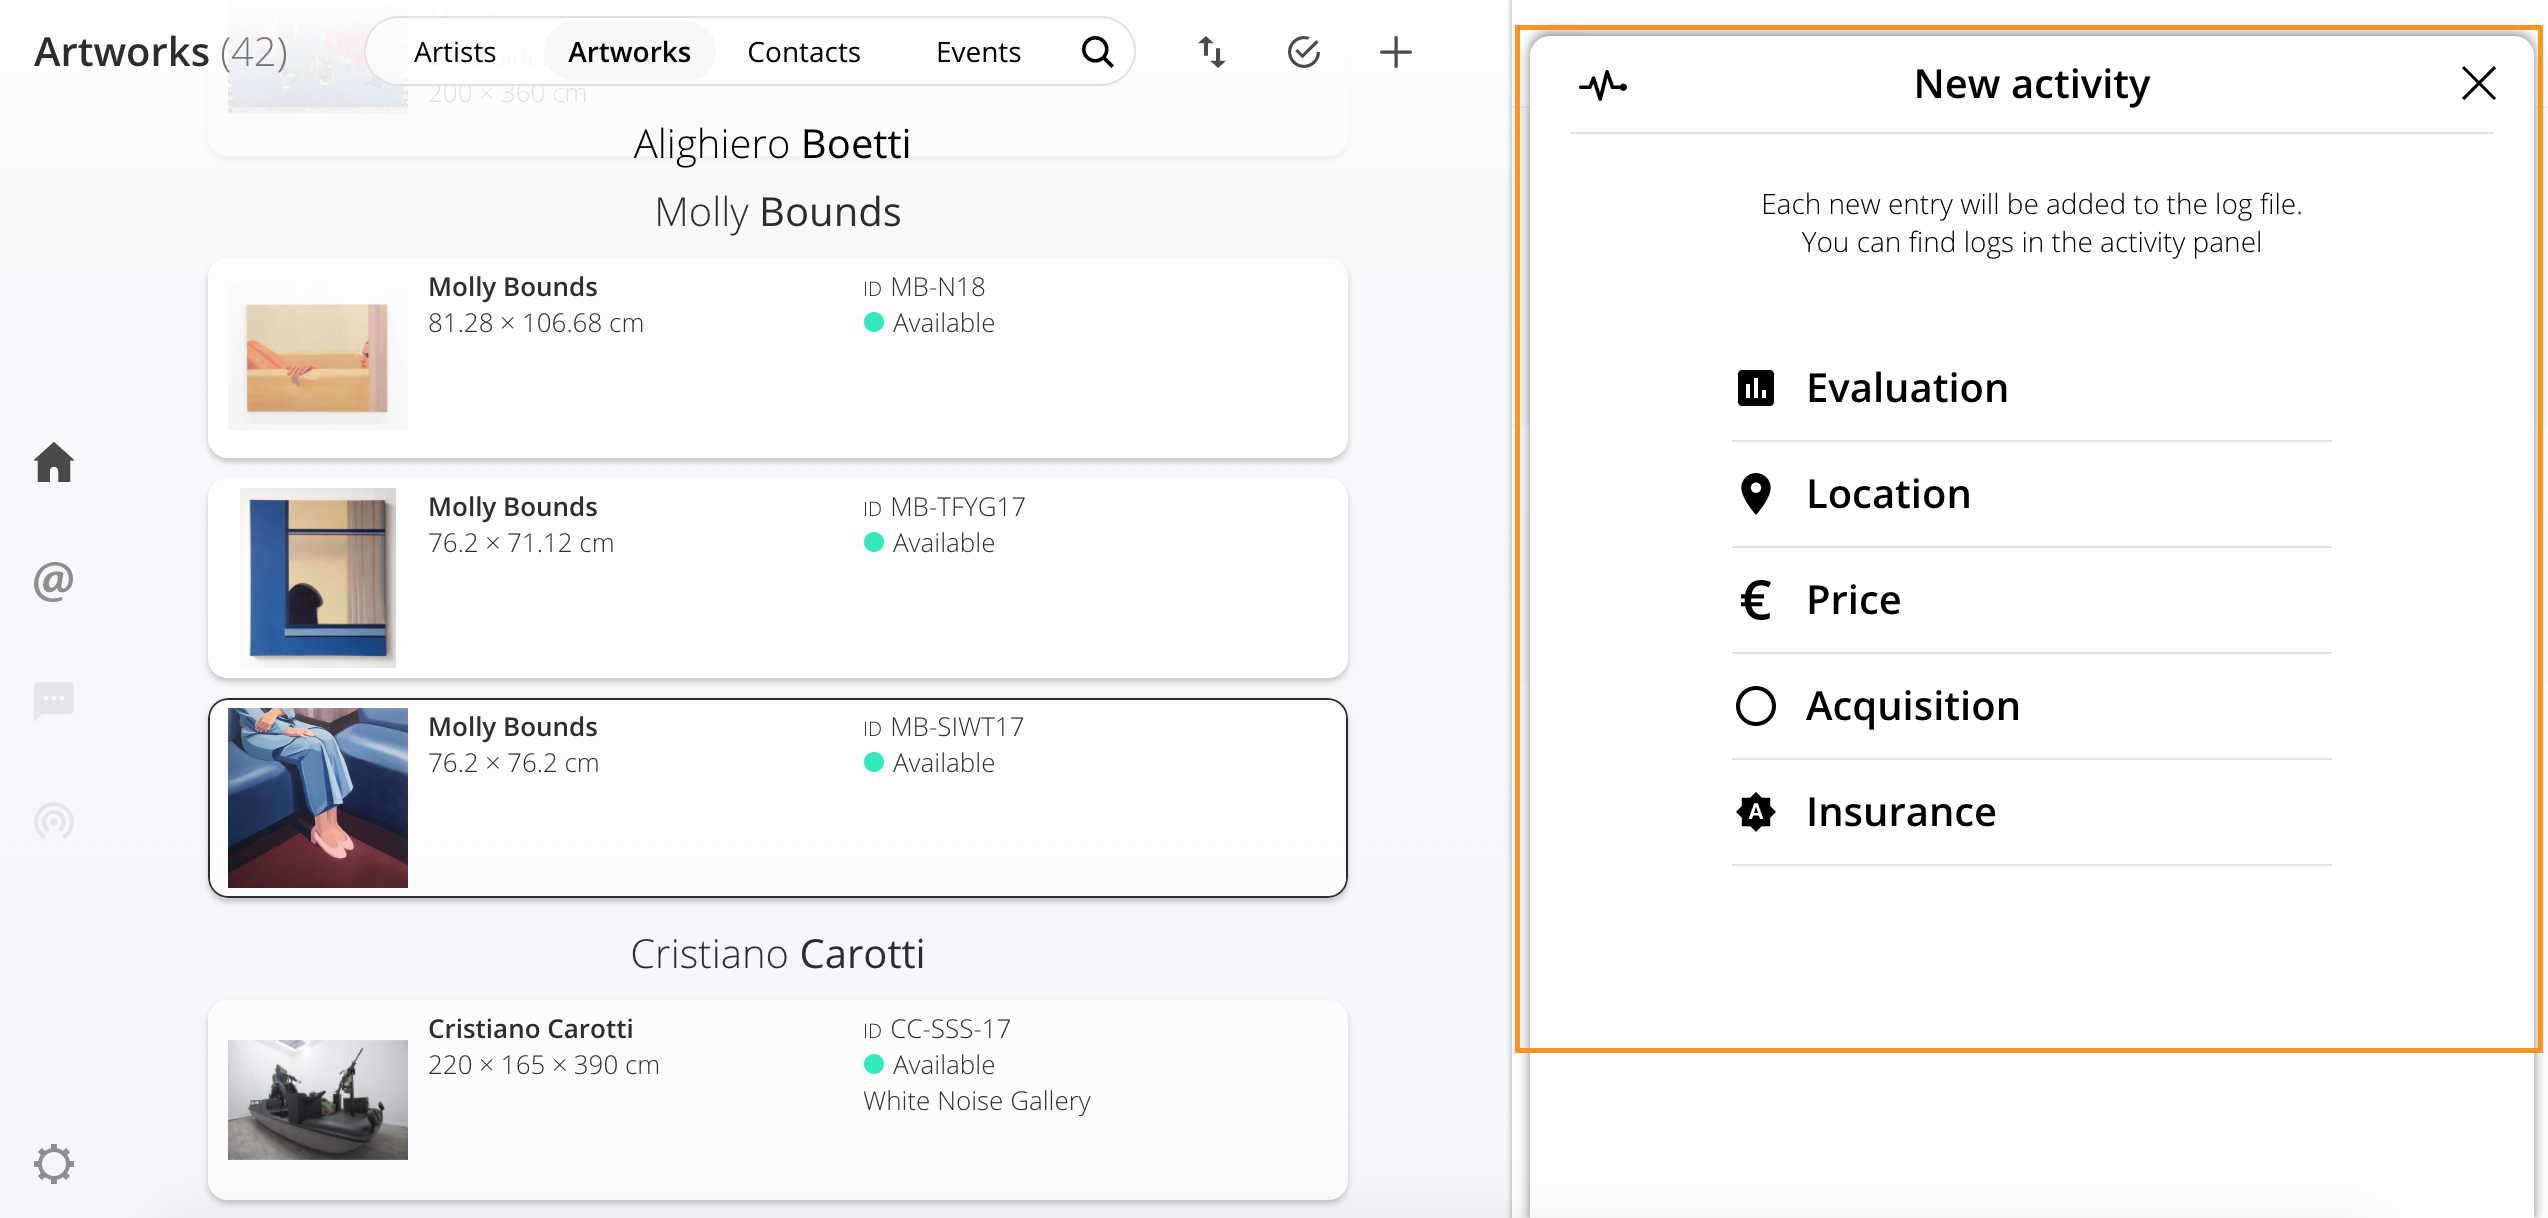Click ID CC-SSS-17 text
The image size is (2548, 1218).
point(937,1029)
